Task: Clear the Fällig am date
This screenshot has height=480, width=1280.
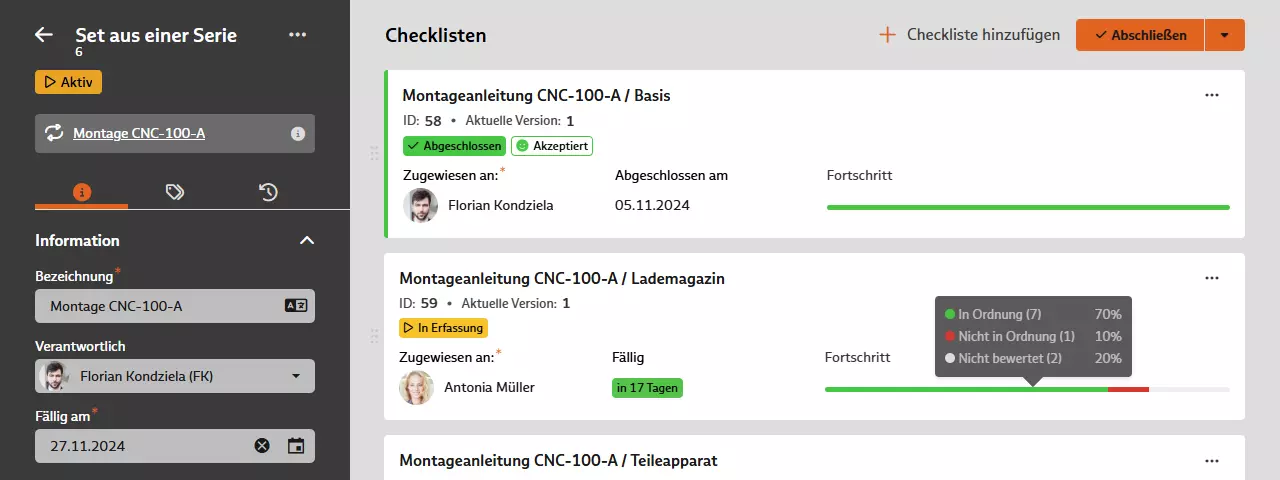Action: coord(262,446)
